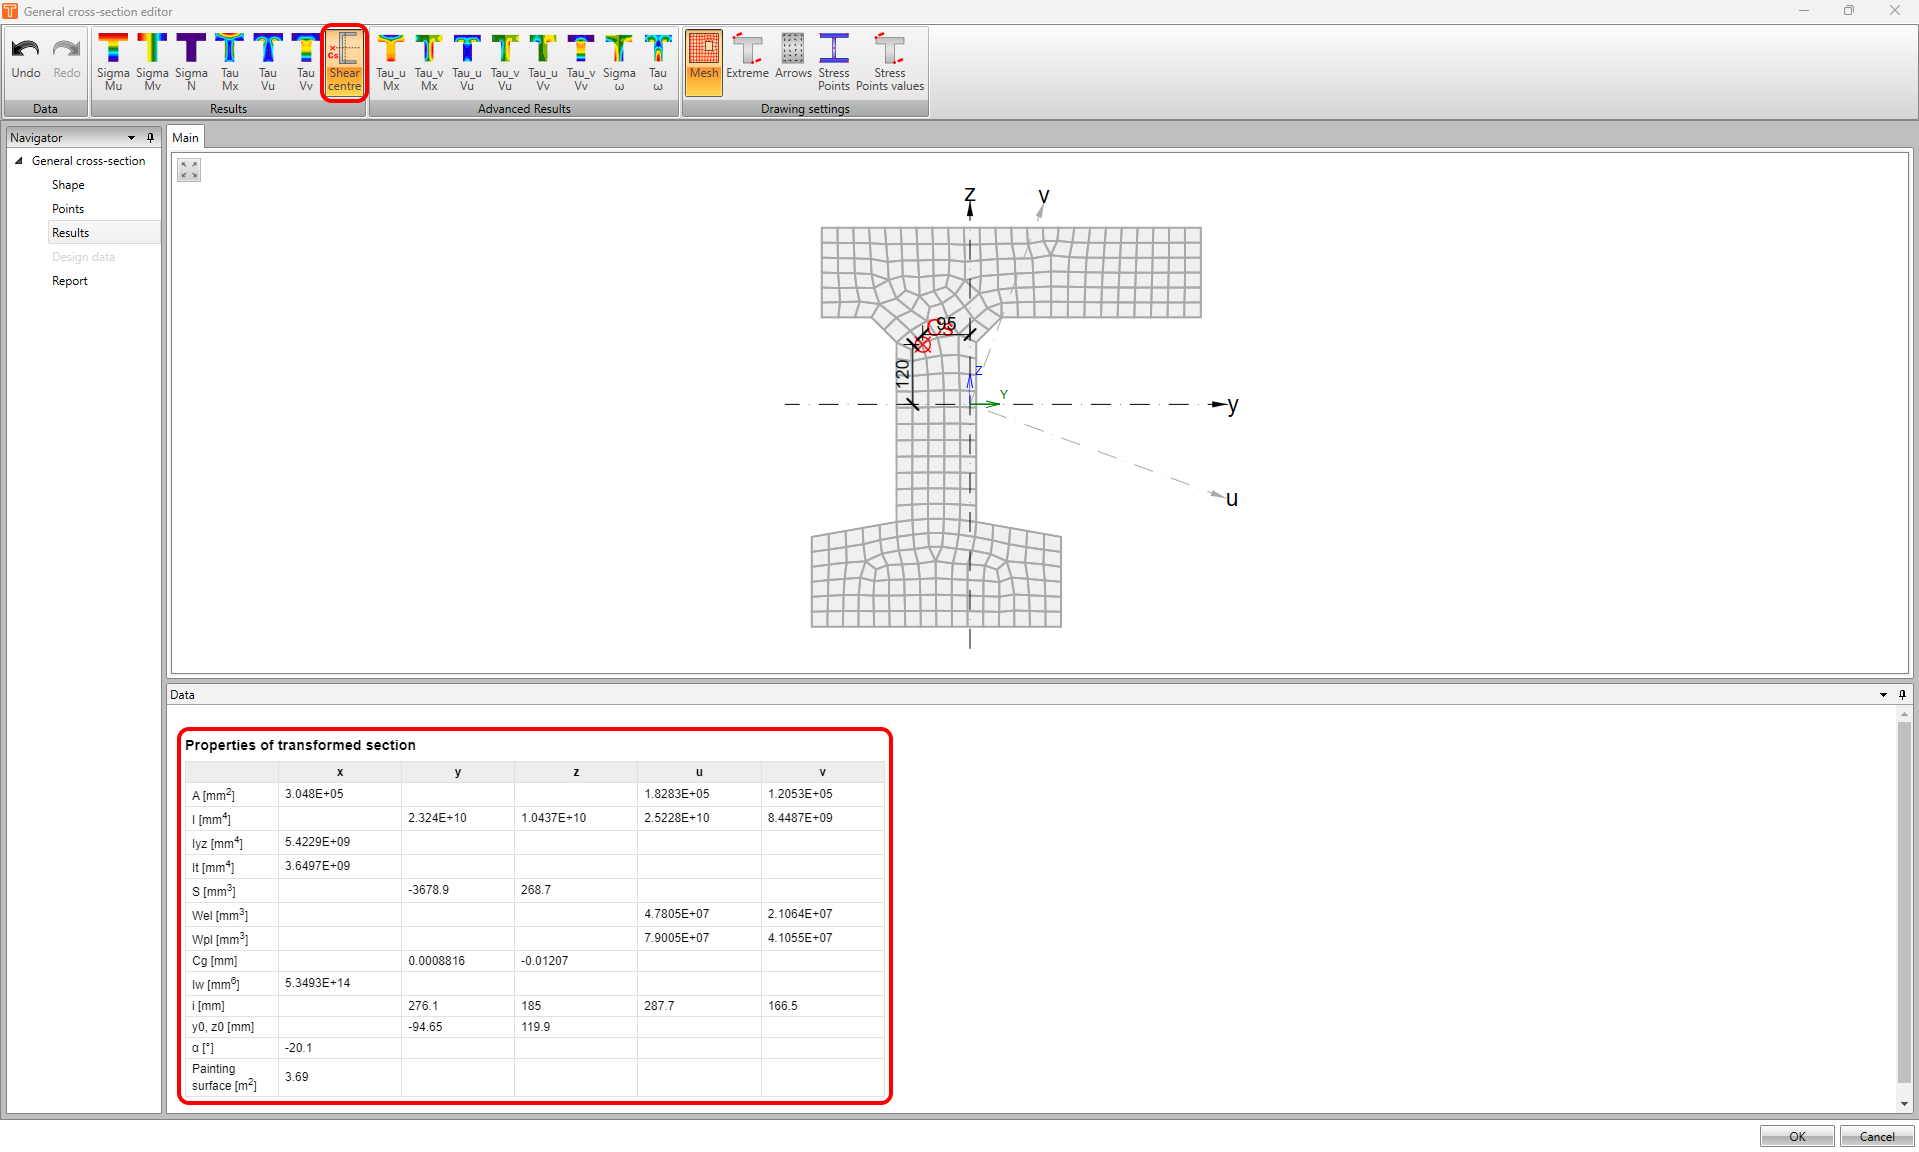
Task: Show the Tau Mx results
Action: click(228, 60)
